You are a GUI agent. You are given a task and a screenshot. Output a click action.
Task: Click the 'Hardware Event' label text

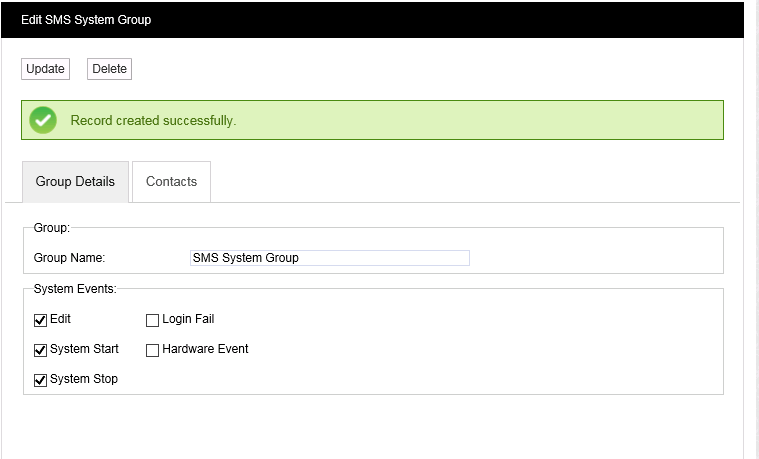(x=205, y=349)
